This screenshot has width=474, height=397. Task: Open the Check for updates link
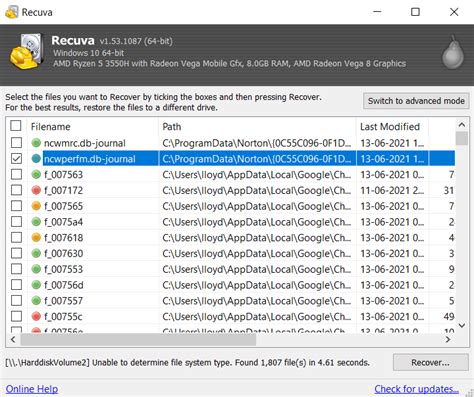(416, 389)
